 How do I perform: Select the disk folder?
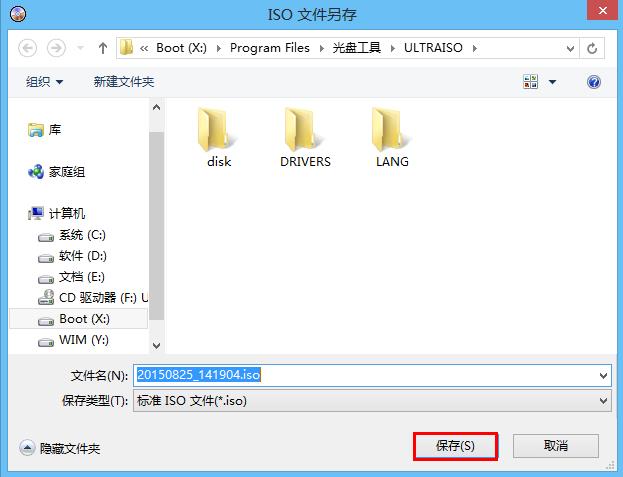click(219, 138)
